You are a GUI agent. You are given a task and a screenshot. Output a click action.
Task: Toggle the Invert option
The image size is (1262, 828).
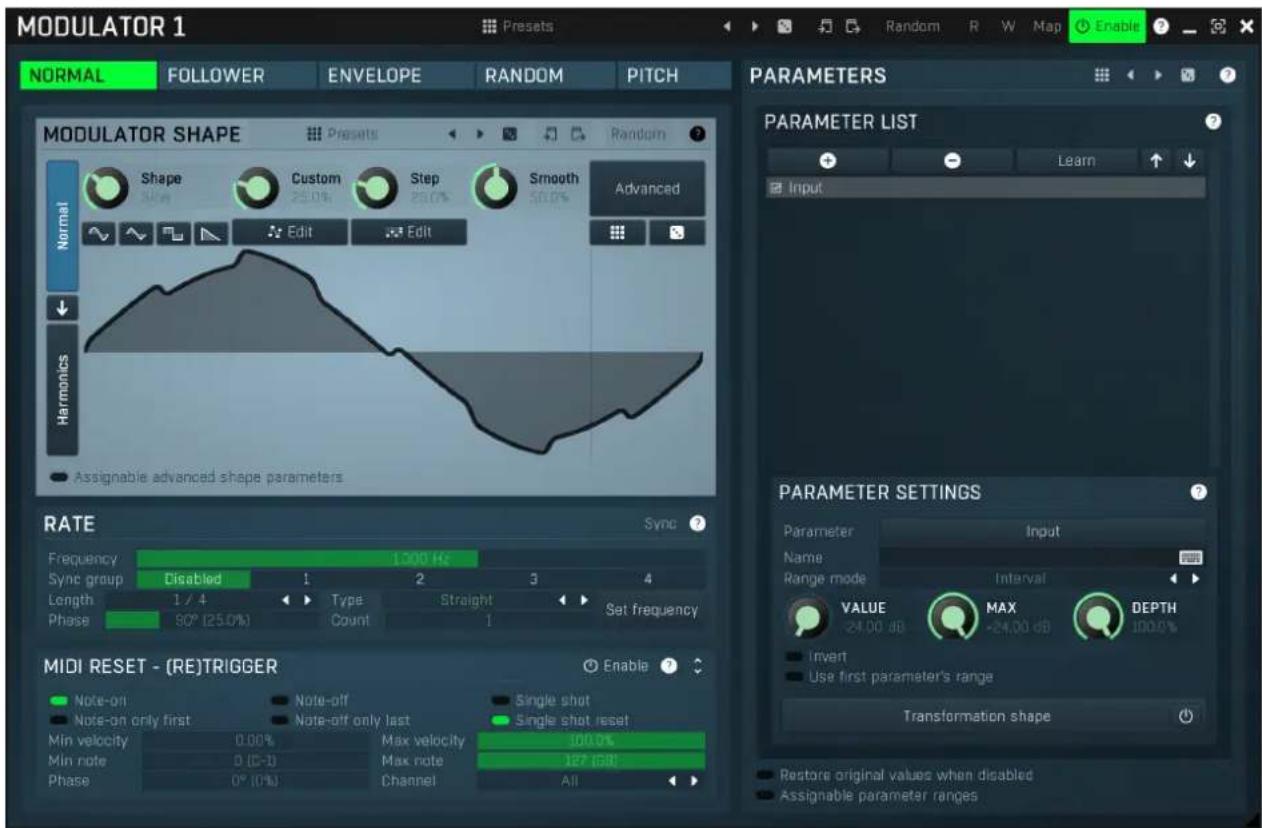point(817,657)
